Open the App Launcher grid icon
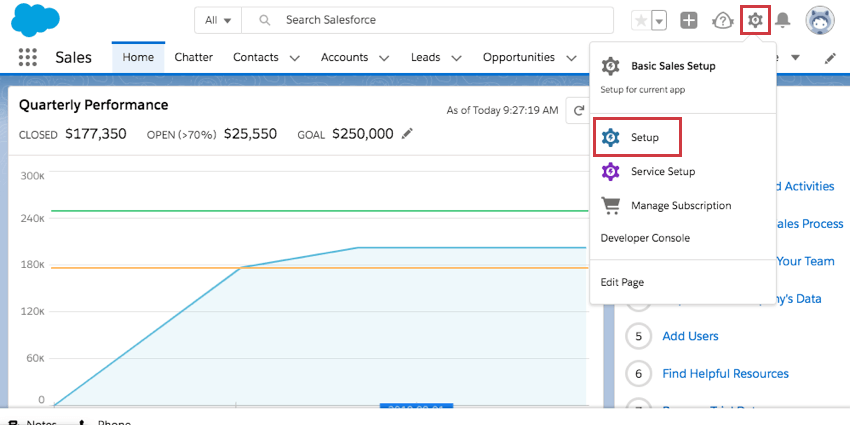 pyautogui.click(x=28, y=58)
